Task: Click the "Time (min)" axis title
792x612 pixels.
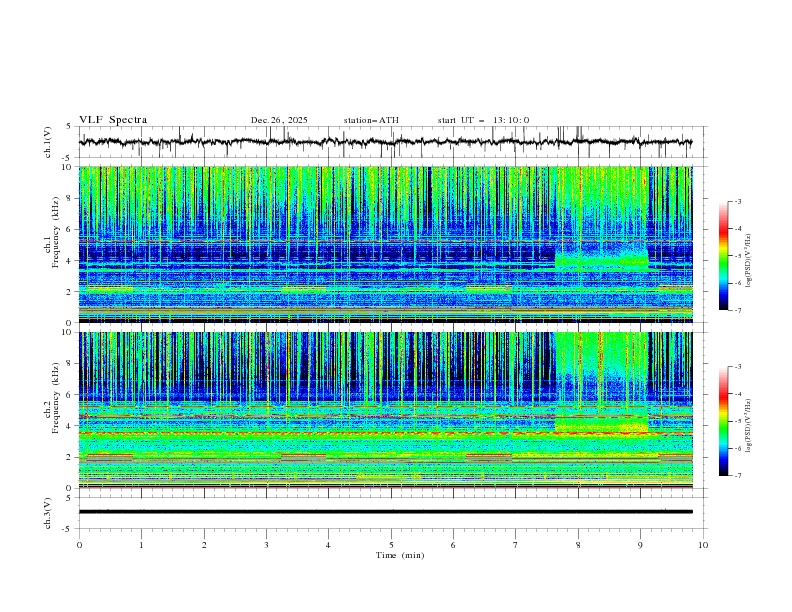Action: [x=400, y=555]
